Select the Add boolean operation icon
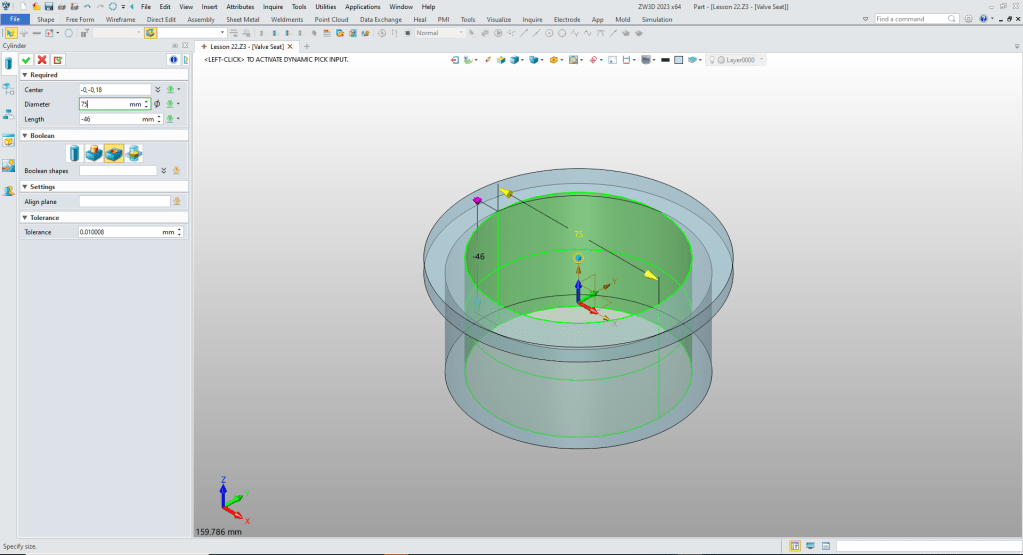 tap(94, 153)
